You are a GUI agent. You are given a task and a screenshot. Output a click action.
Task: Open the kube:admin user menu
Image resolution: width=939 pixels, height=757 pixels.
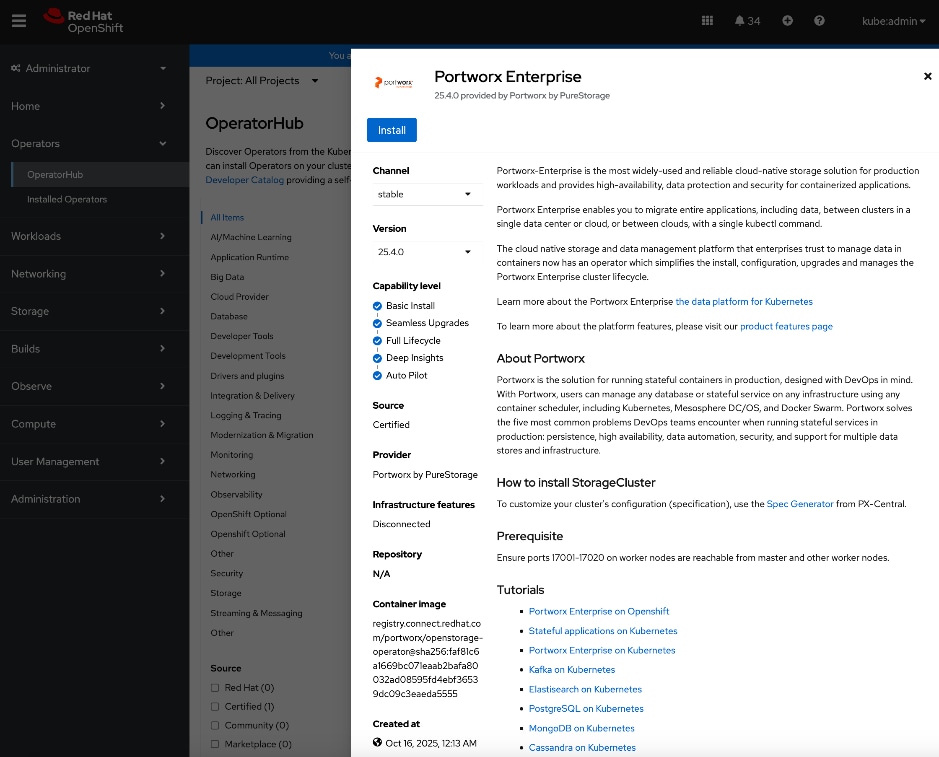(893, 20)
